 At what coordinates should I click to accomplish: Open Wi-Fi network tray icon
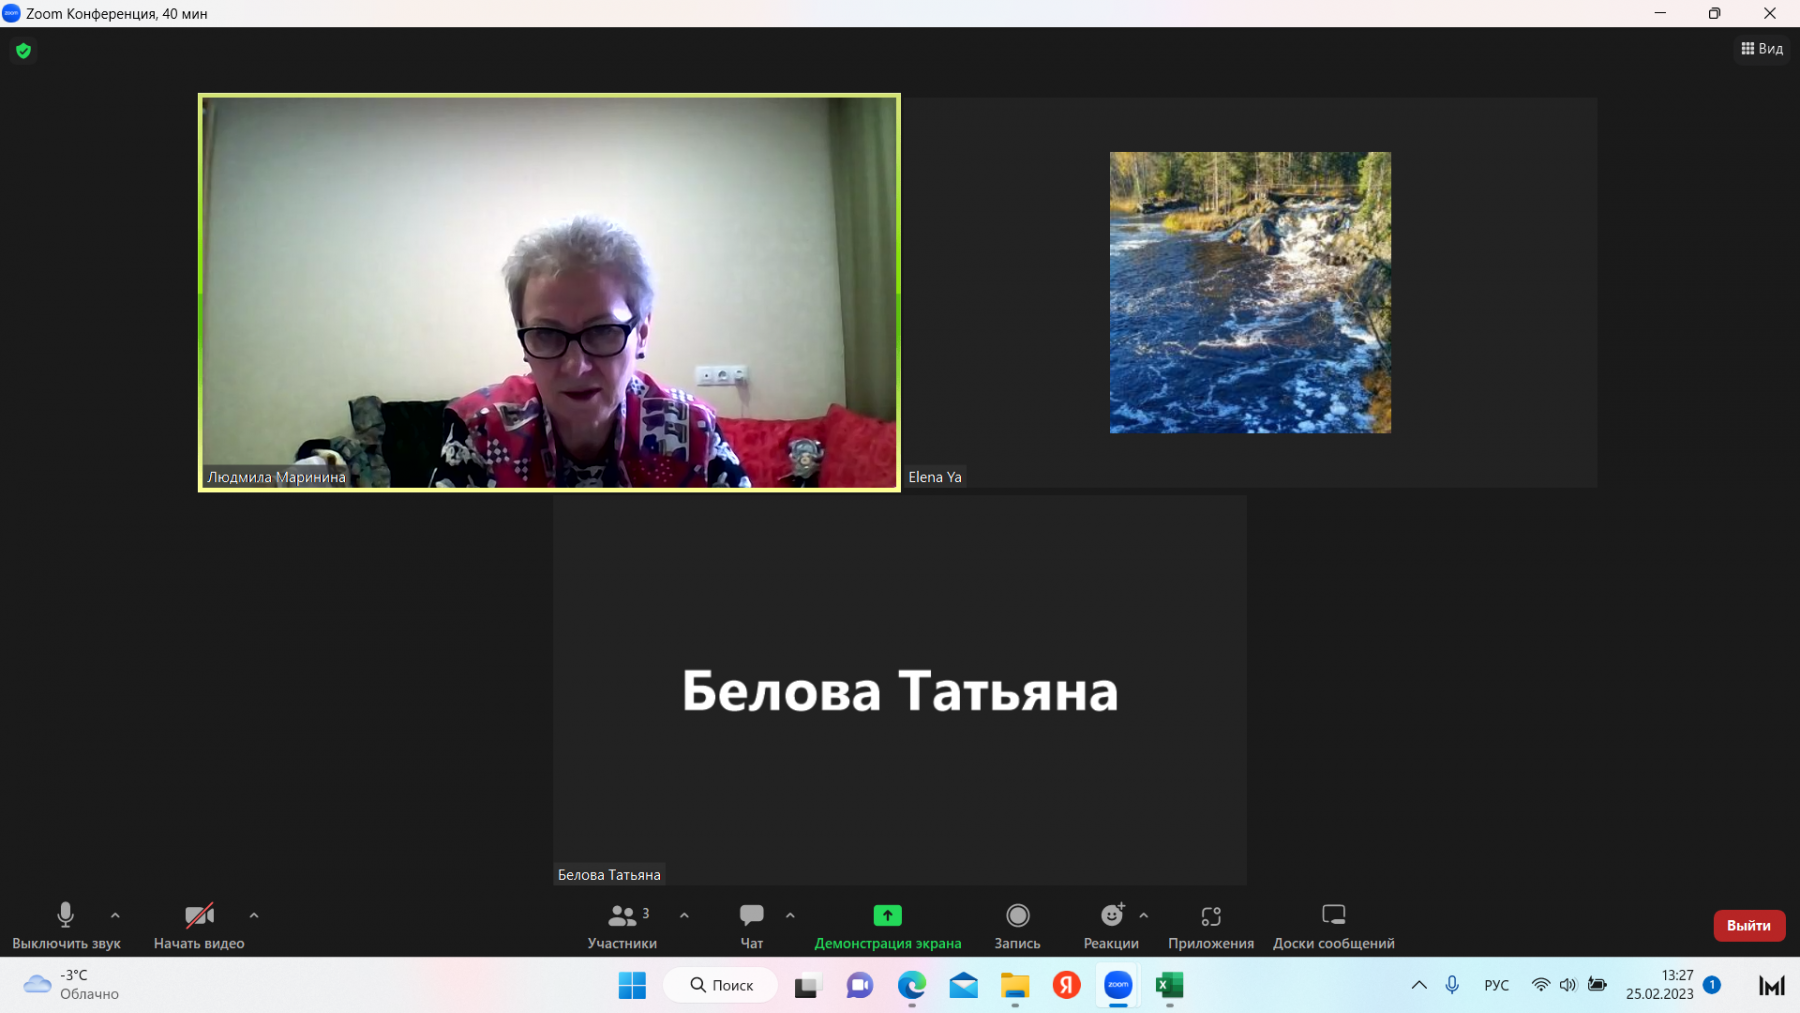tap(1541, 985)
